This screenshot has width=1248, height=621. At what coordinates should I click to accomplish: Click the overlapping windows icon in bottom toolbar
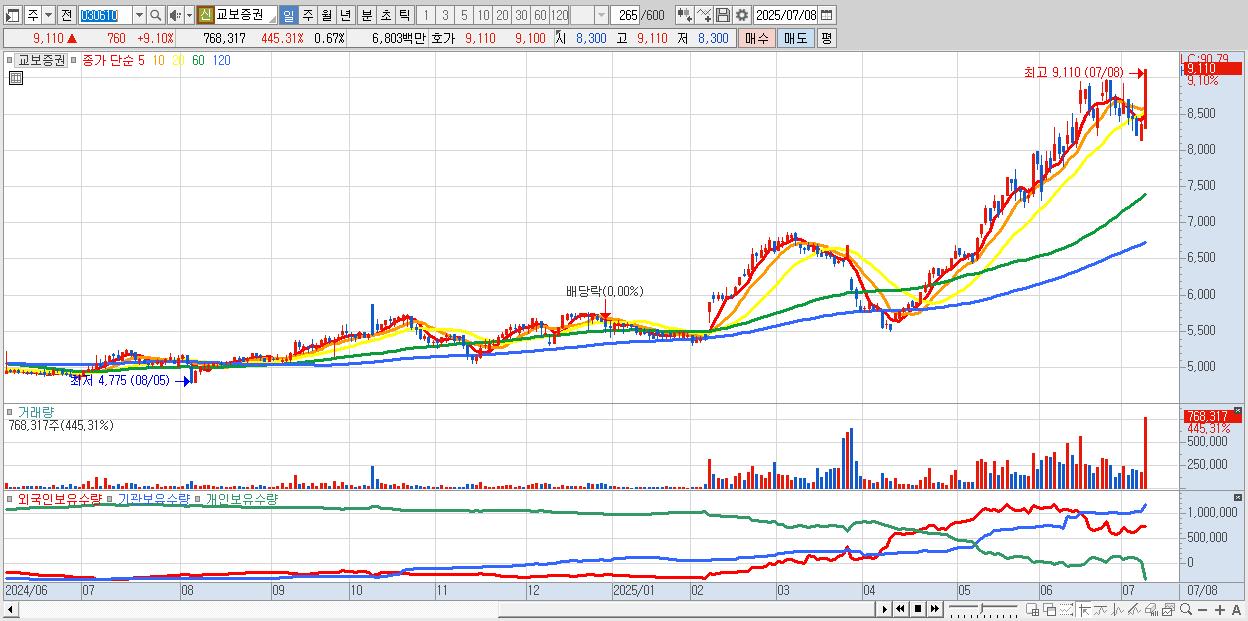(x=1049, y=610)
